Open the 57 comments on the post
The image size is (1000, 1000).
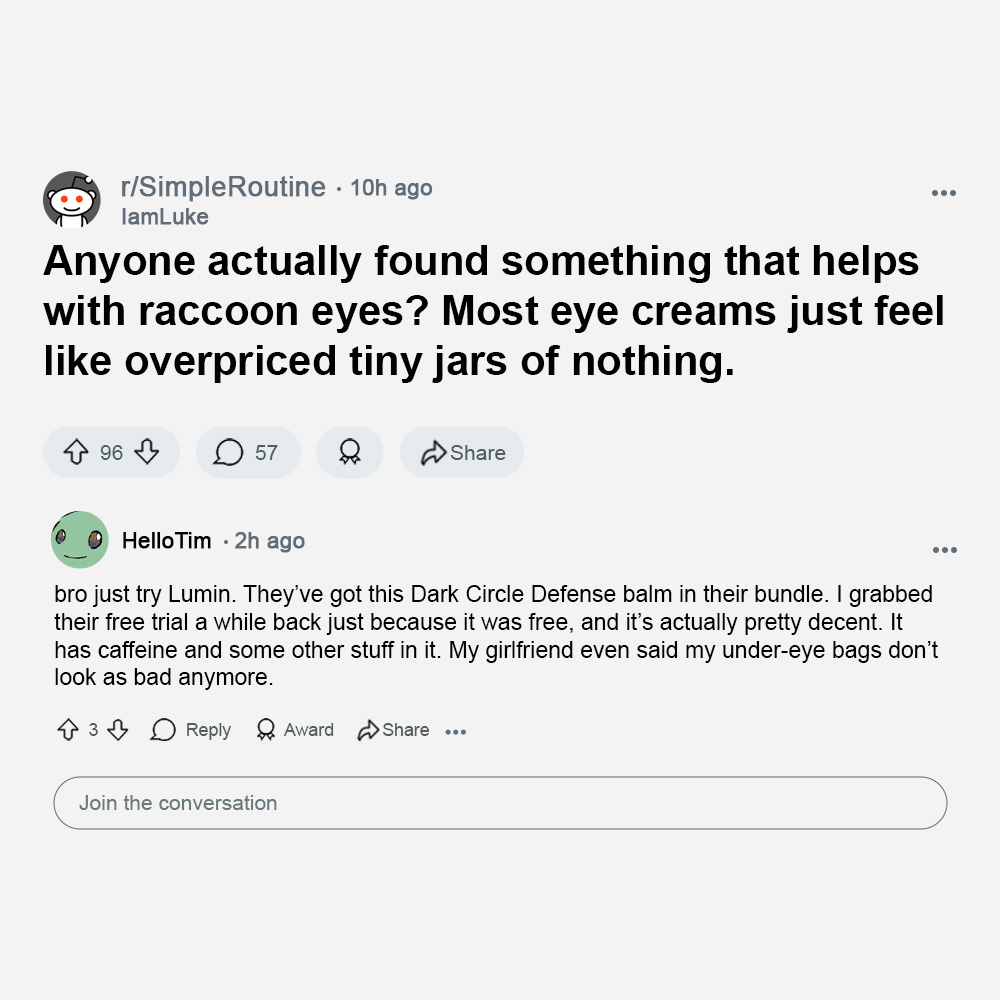pos(247,452)
